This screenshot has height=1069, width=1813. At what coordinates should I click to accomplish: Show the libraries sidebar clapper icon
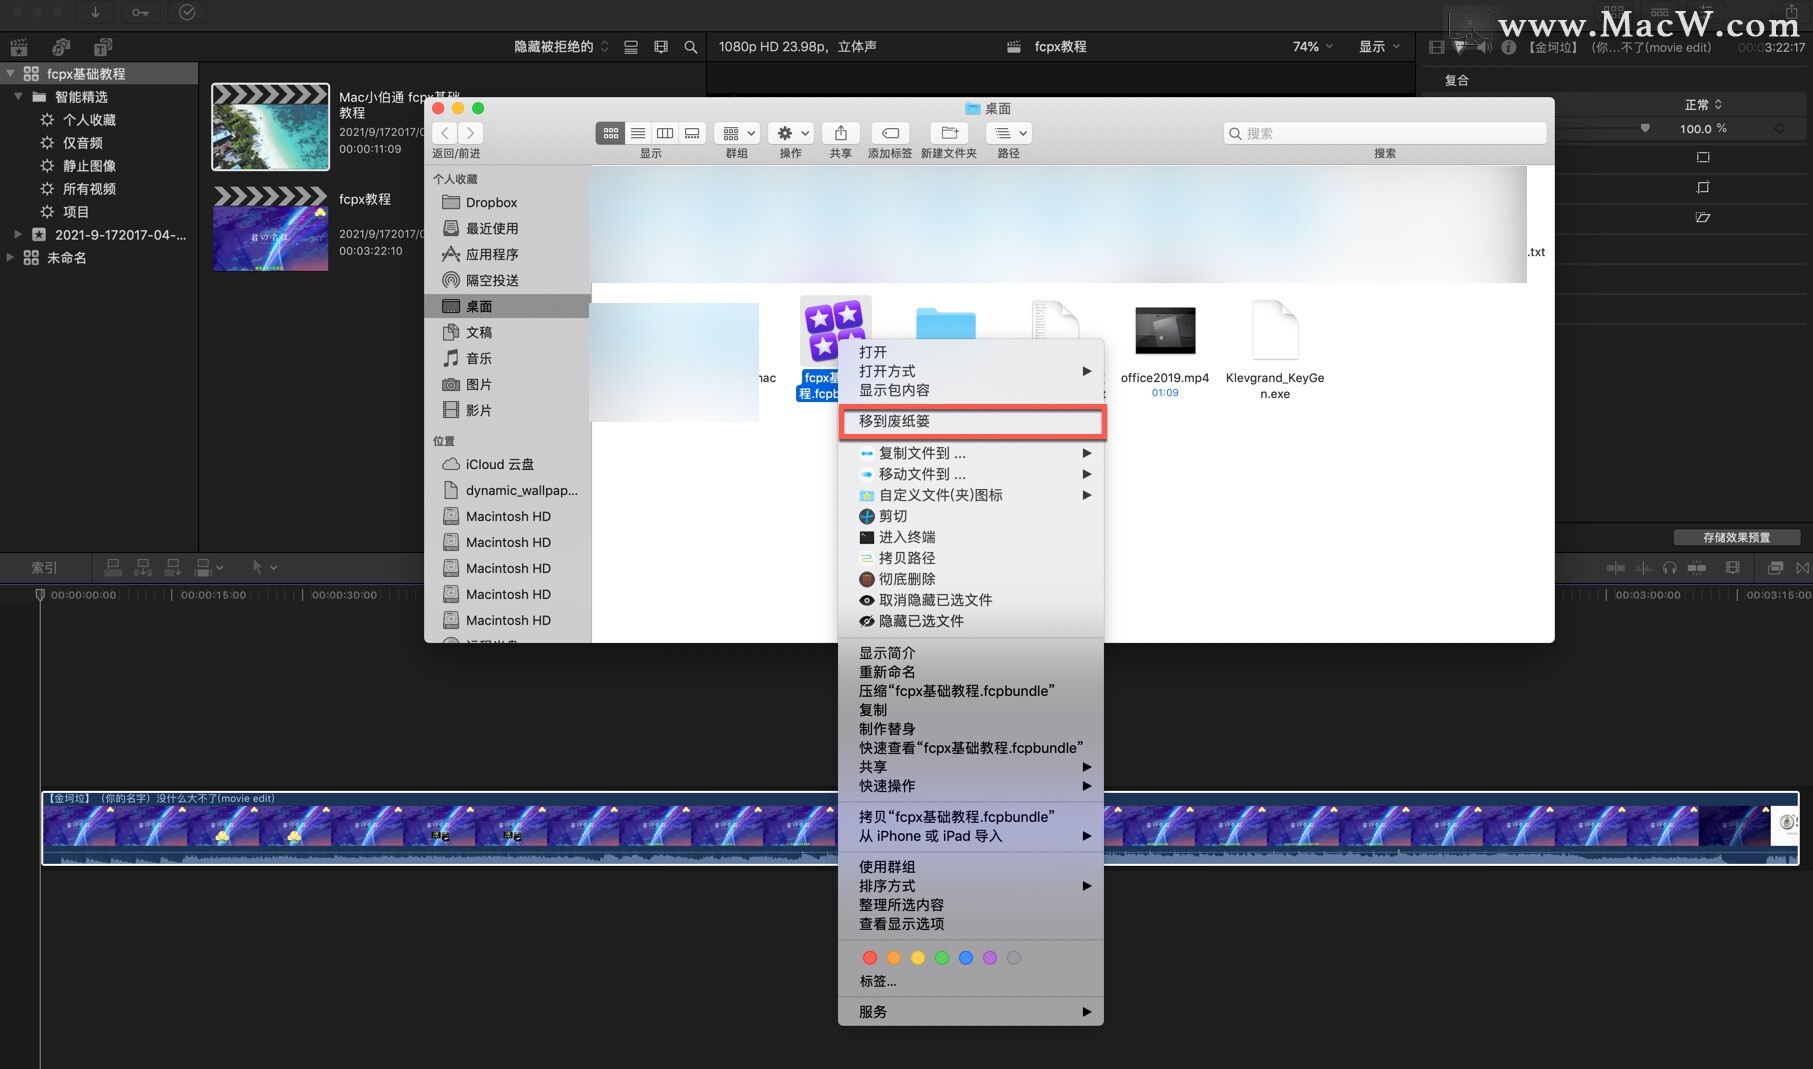pos(19,47)
